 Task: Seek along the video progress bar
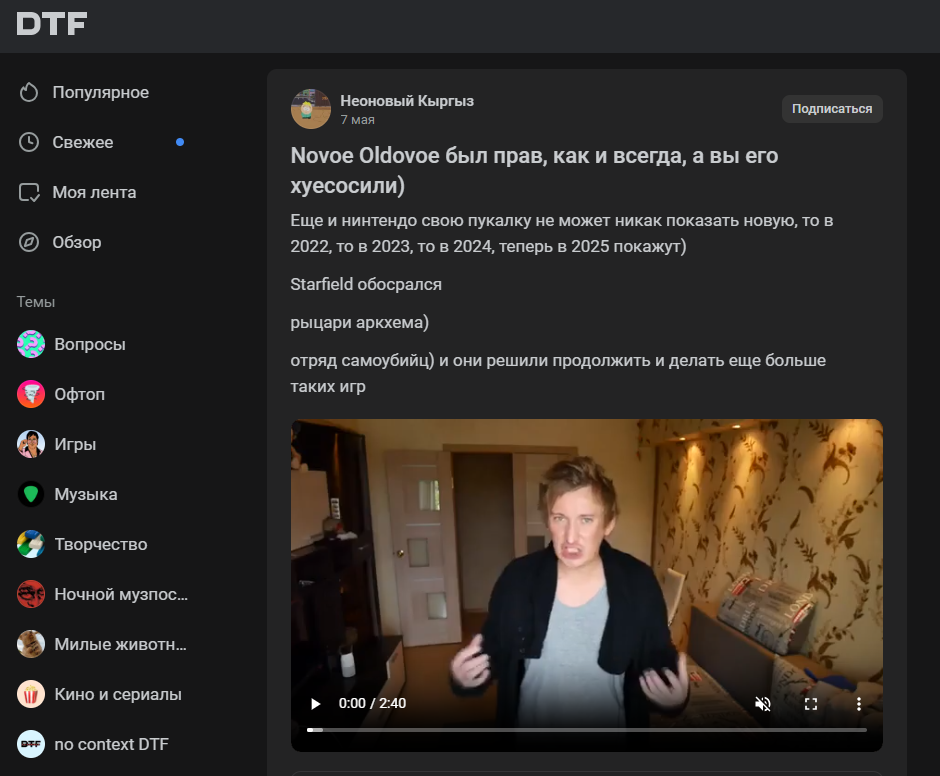587,730
